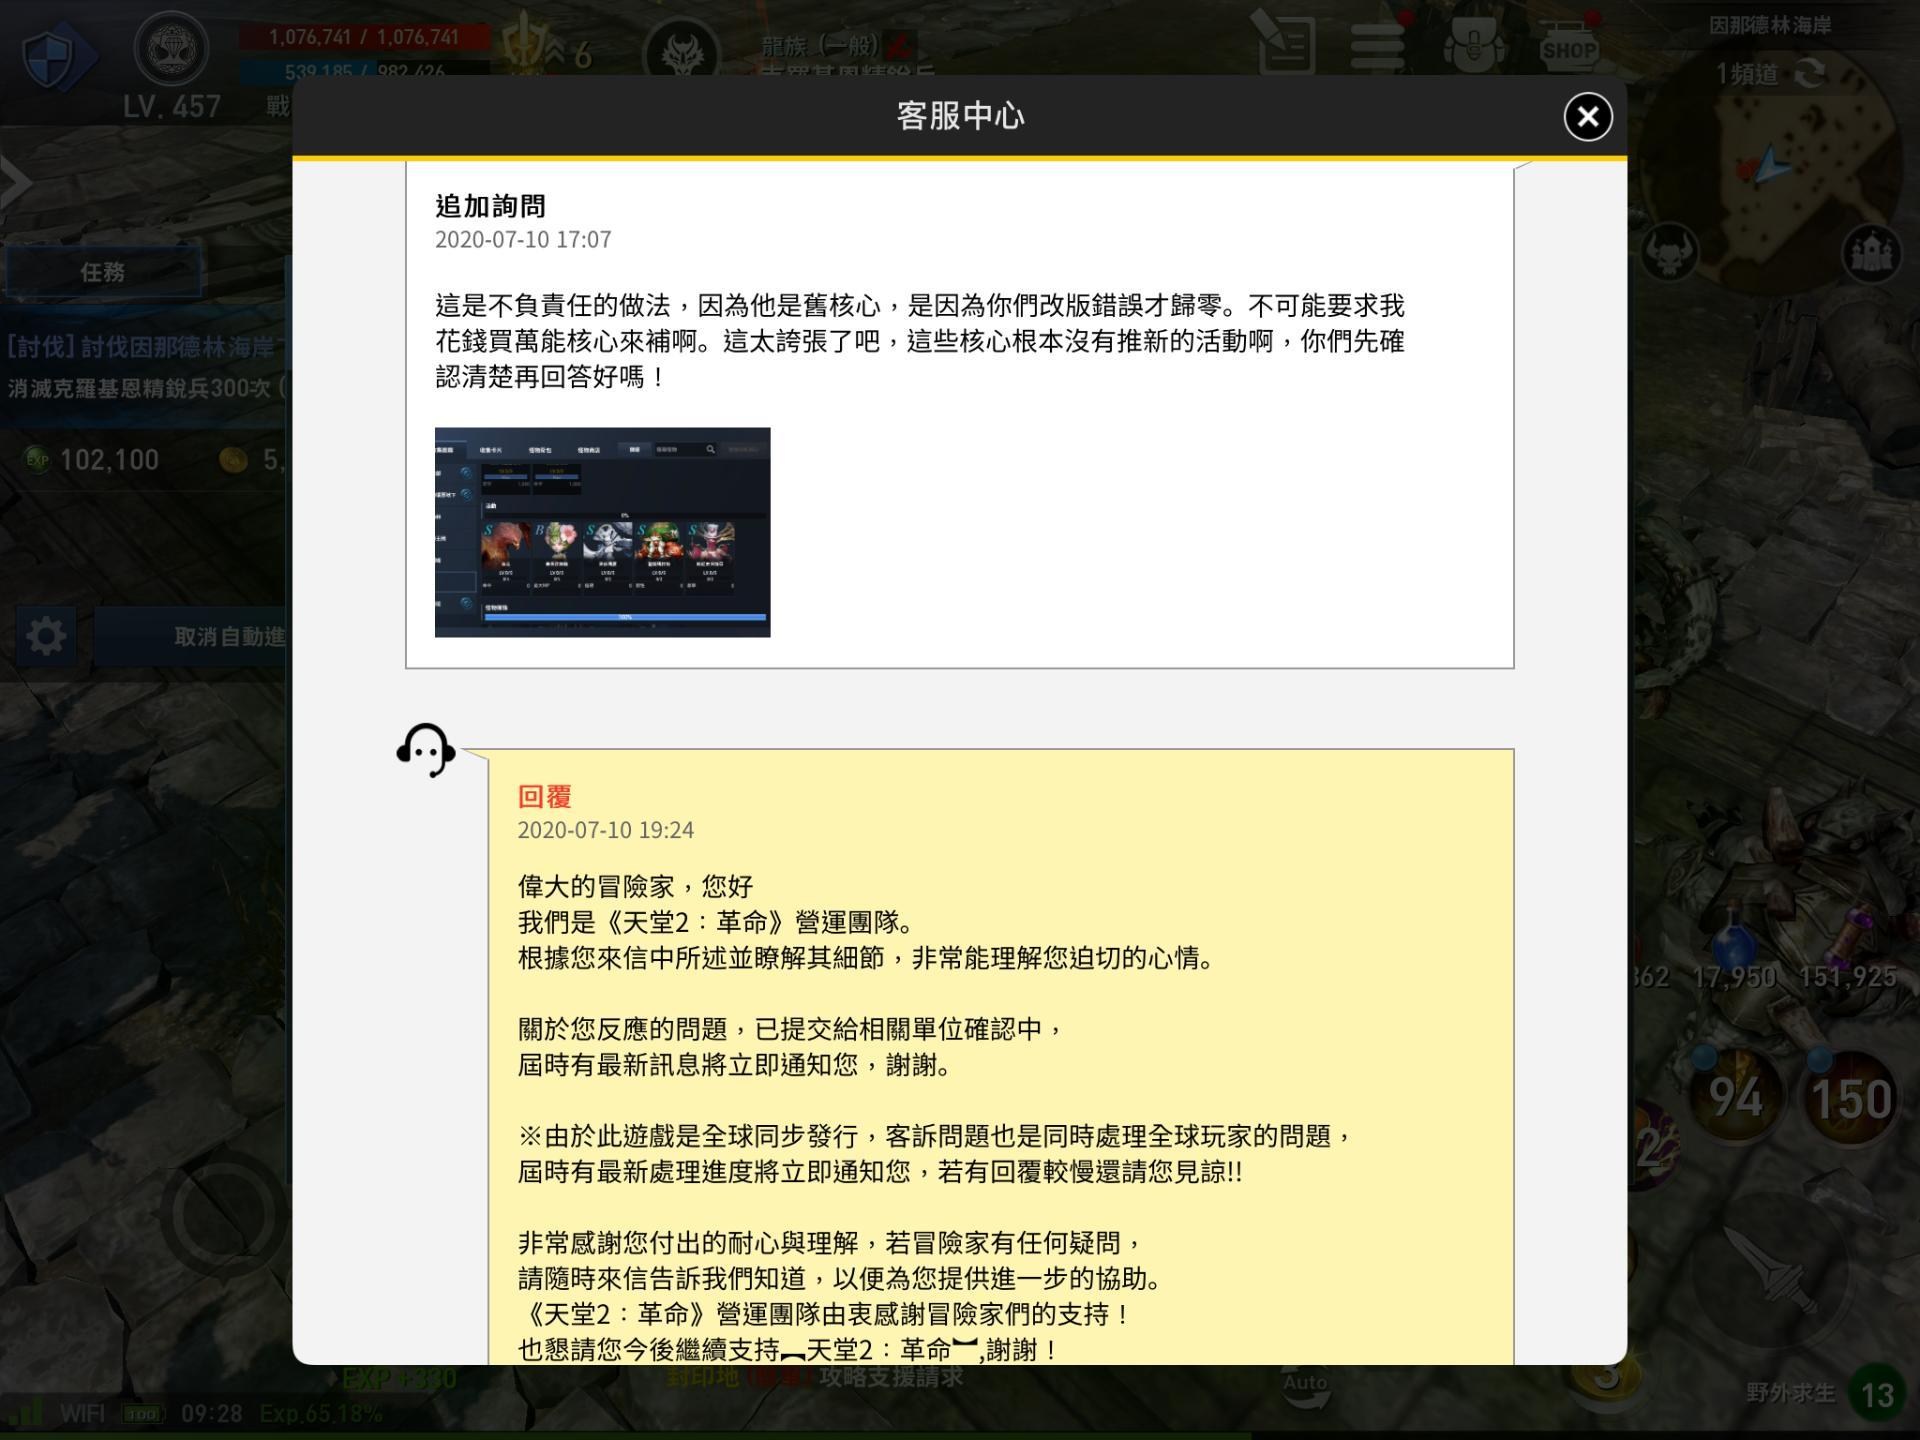The image size is (1920, 1440).
Task: Open the bag inventory icon in top bar
Action: tap(1474, 45)
